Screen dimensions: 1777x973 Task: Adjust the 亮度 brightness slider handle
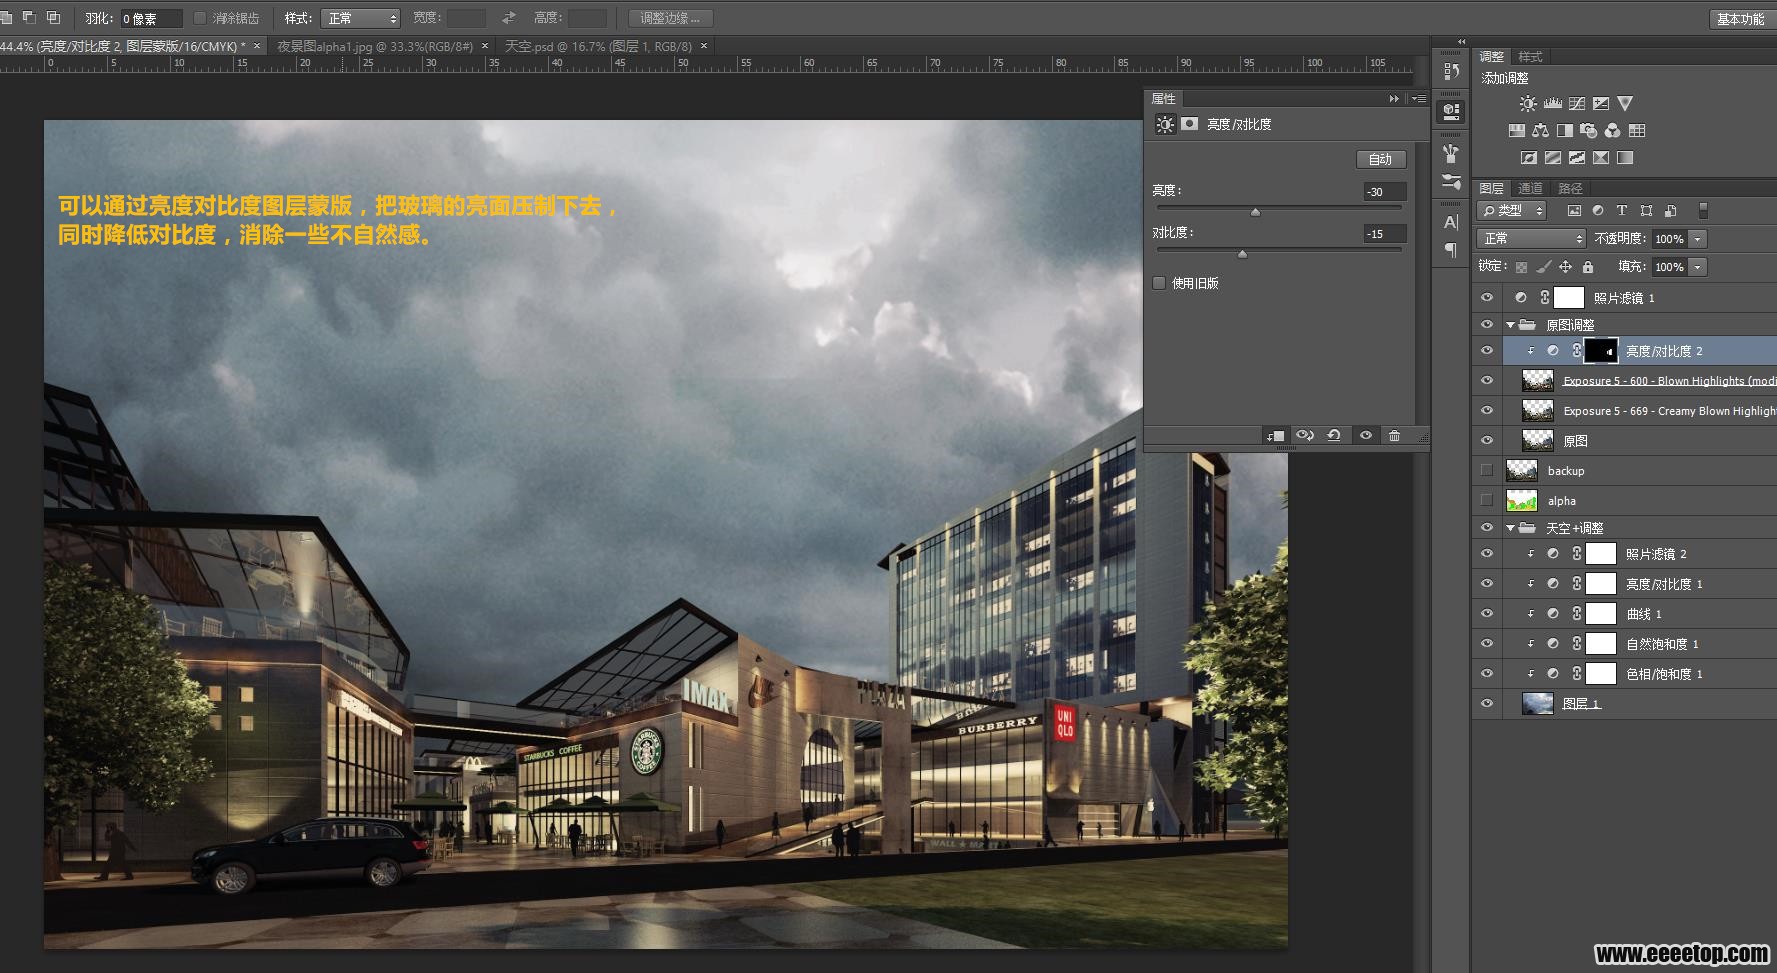pos(1255,212)
